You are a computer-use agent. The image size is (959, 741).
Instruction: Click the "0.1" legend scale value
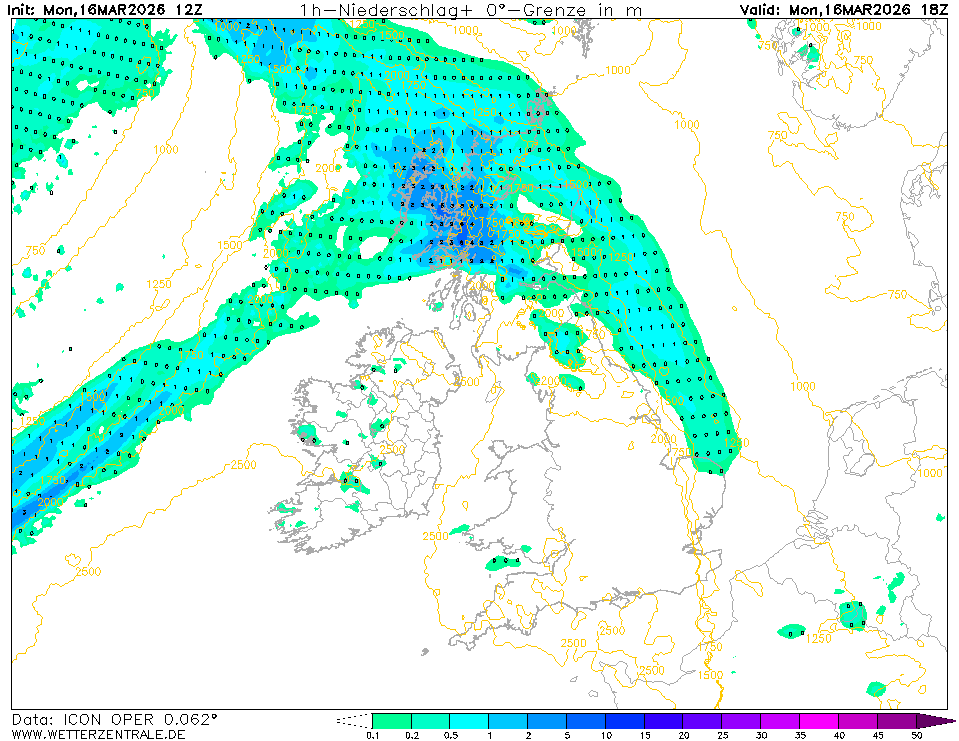[x=373, y=735]
